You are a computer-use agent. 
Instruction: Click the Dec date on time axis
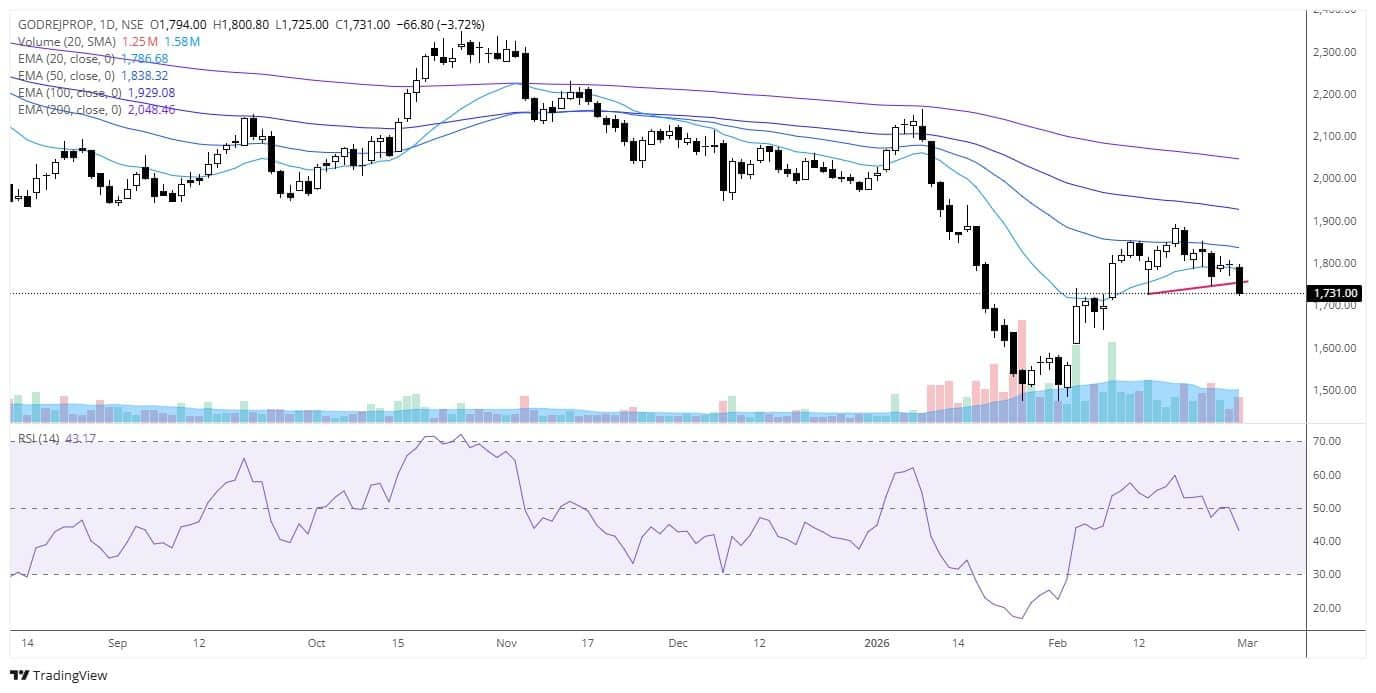pos(679,643)
